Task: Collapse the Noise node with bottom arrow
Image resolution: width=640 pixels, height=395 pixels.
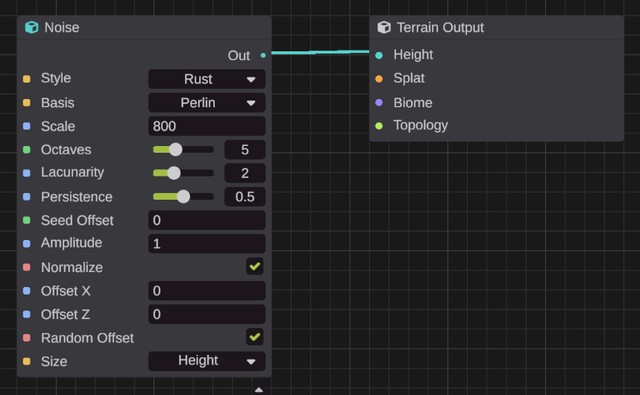Action: (x=259, y=390)
